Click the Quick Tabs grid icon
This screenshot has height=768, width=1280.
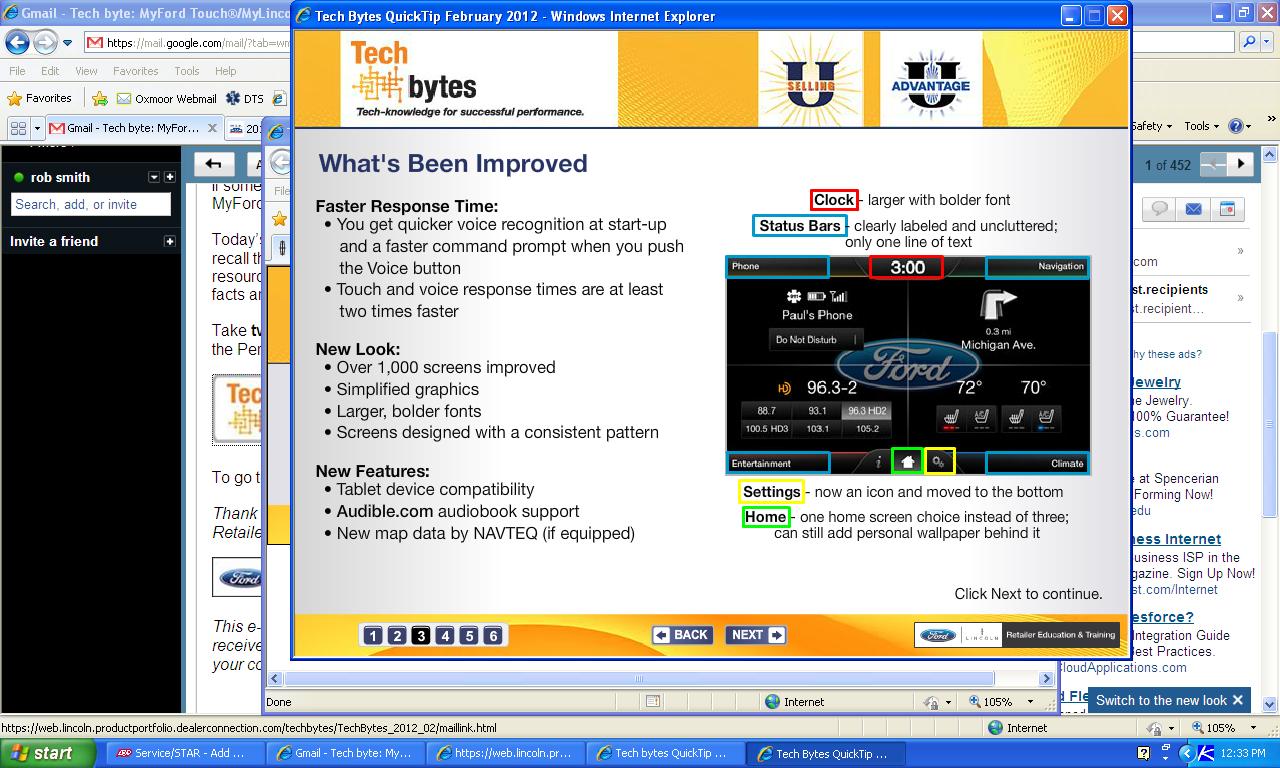click(18, 128)
